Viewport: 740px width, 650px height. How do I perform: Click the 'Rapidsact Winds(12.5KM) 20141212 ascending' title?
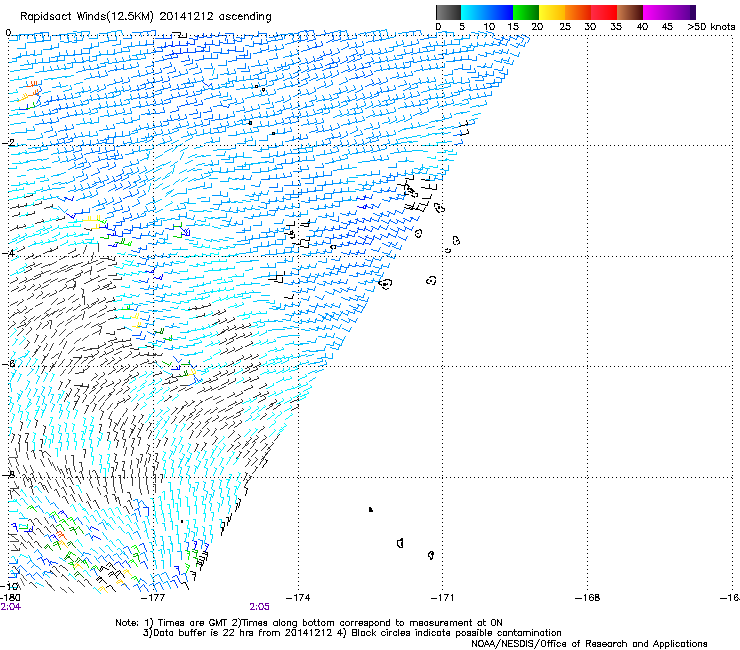[146, 17]
